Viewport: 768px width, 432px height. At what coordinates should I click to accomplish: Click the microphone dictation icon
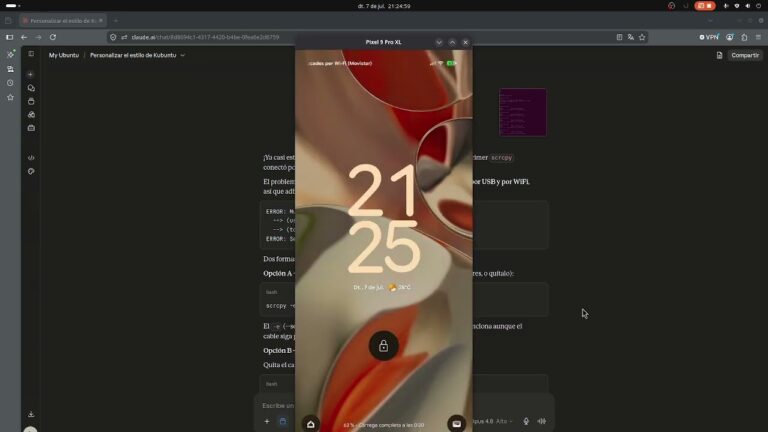[x=526, y=421]
